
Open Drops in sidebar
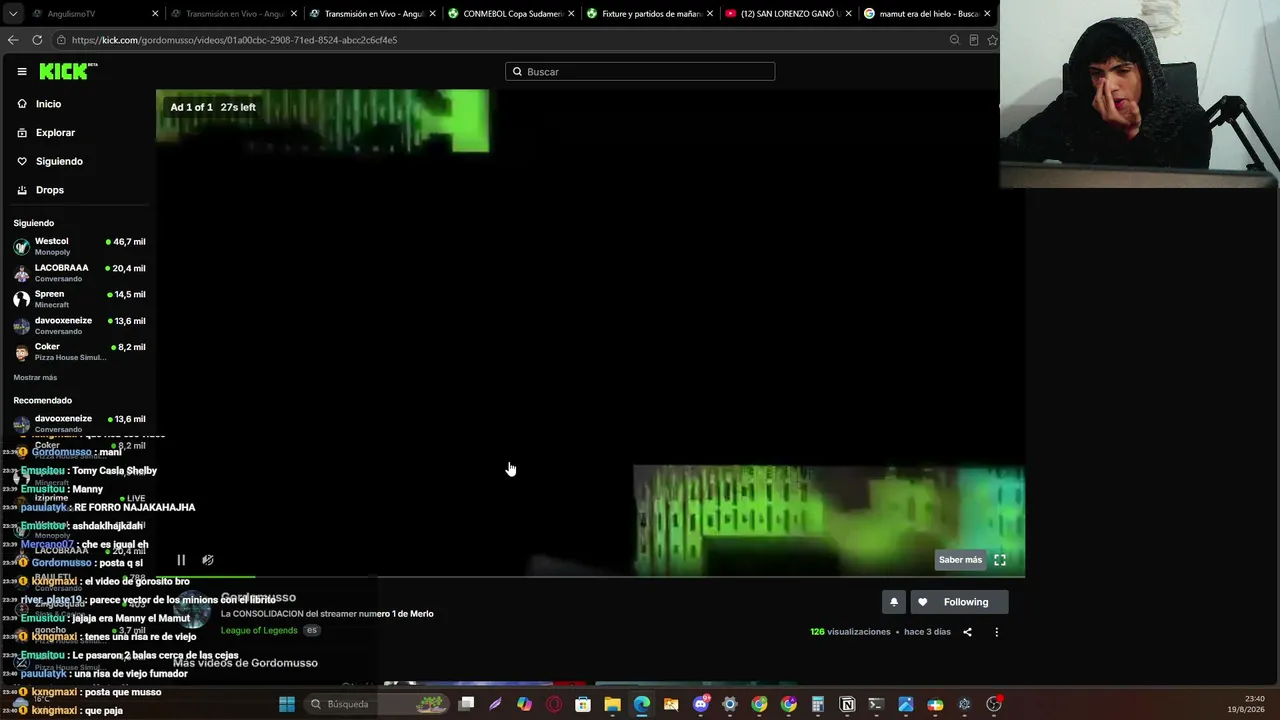point(49,190)
